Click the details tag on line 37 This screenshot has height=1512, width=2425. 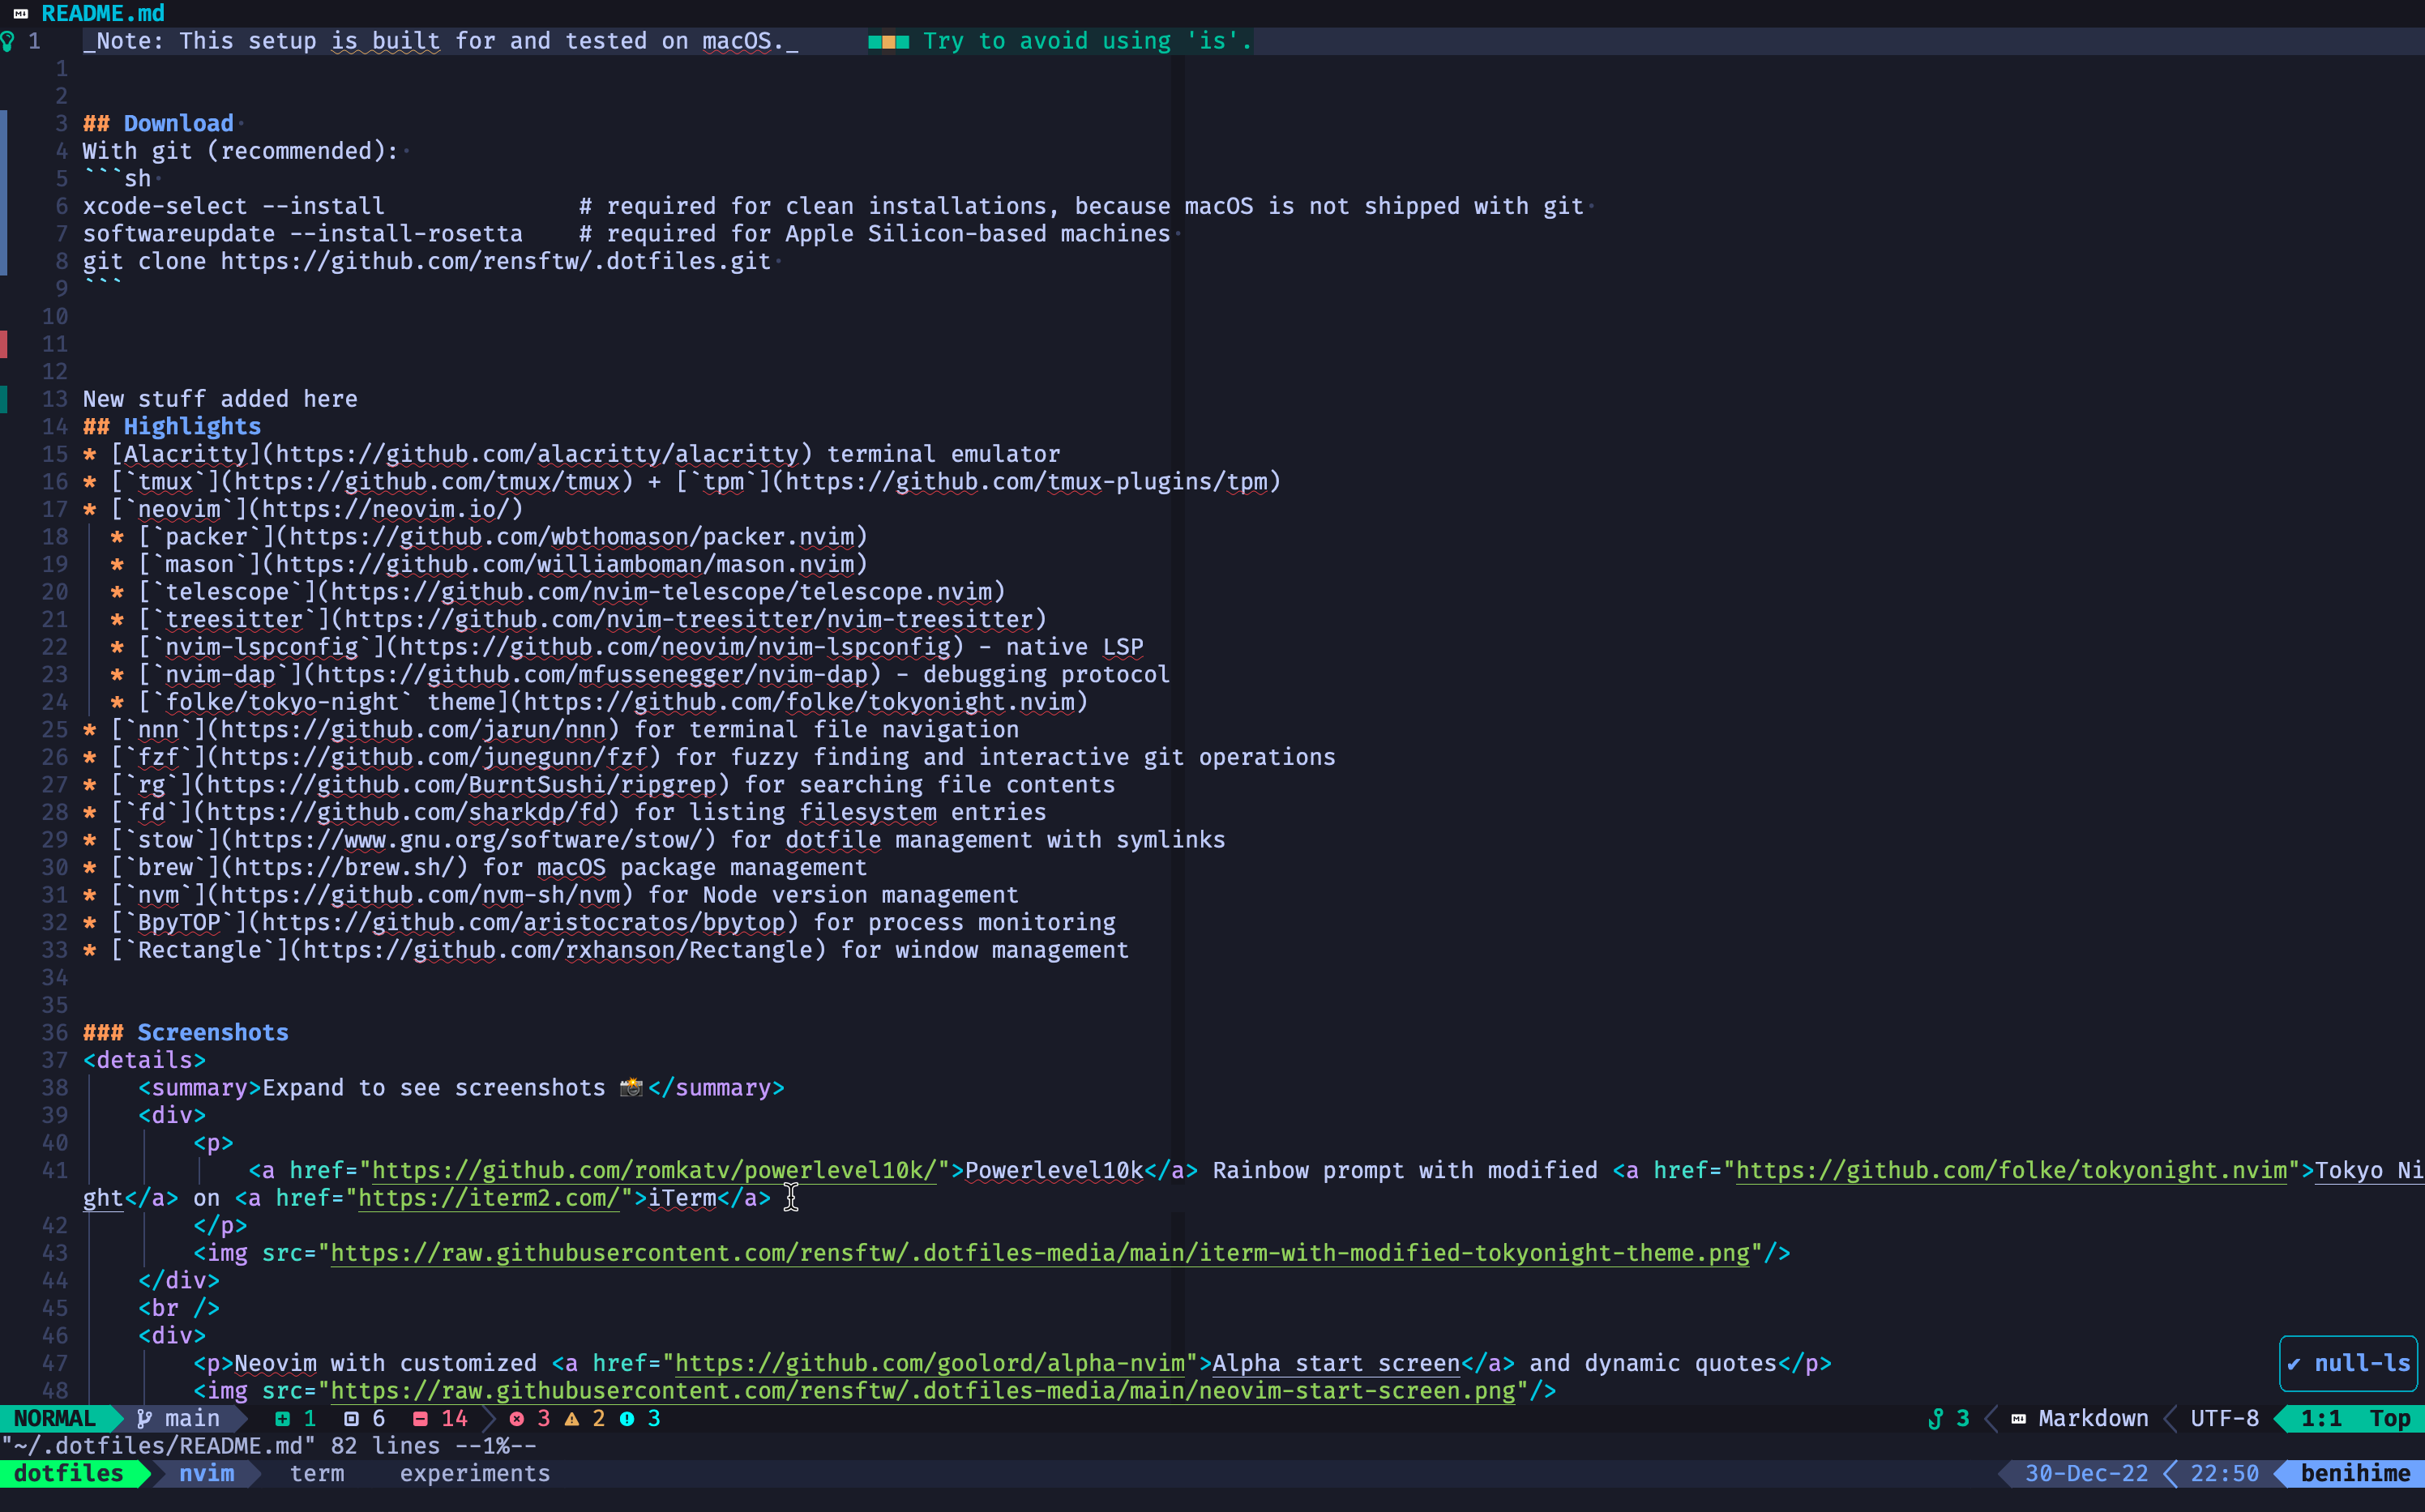tap(144, 1060)
